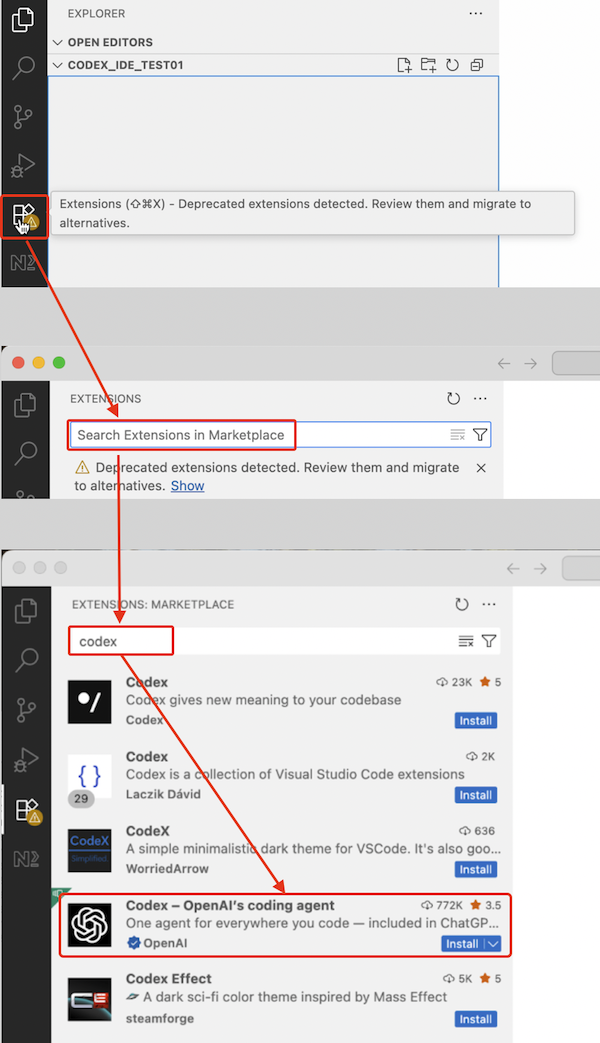Viewport: 600px width, 1043px height.
Task: Click the WorriedArrow publisher name
Action: click(x=167, y=869)
